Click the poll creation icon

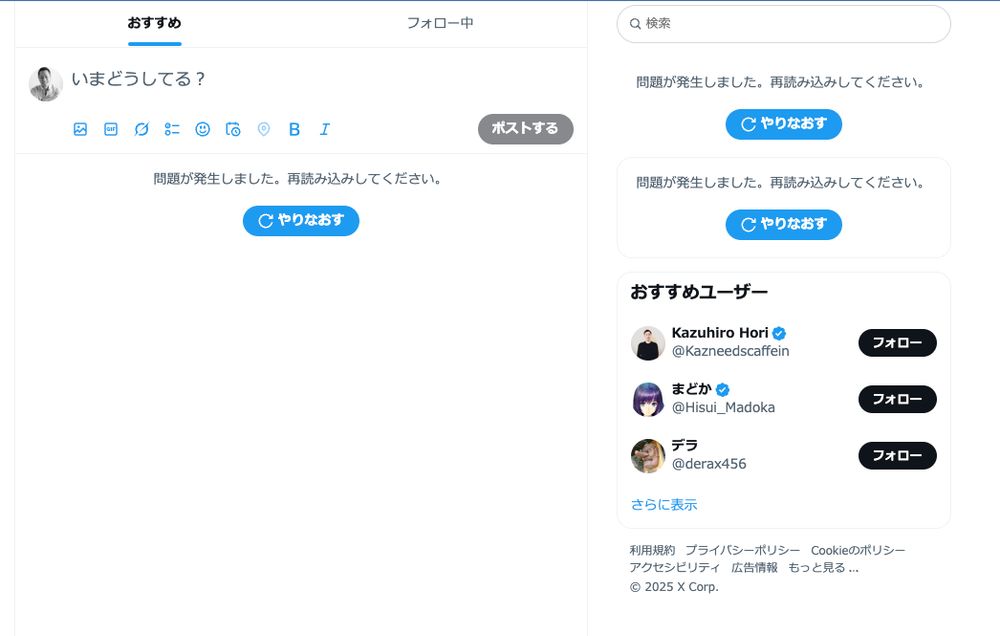pos(171,129)
